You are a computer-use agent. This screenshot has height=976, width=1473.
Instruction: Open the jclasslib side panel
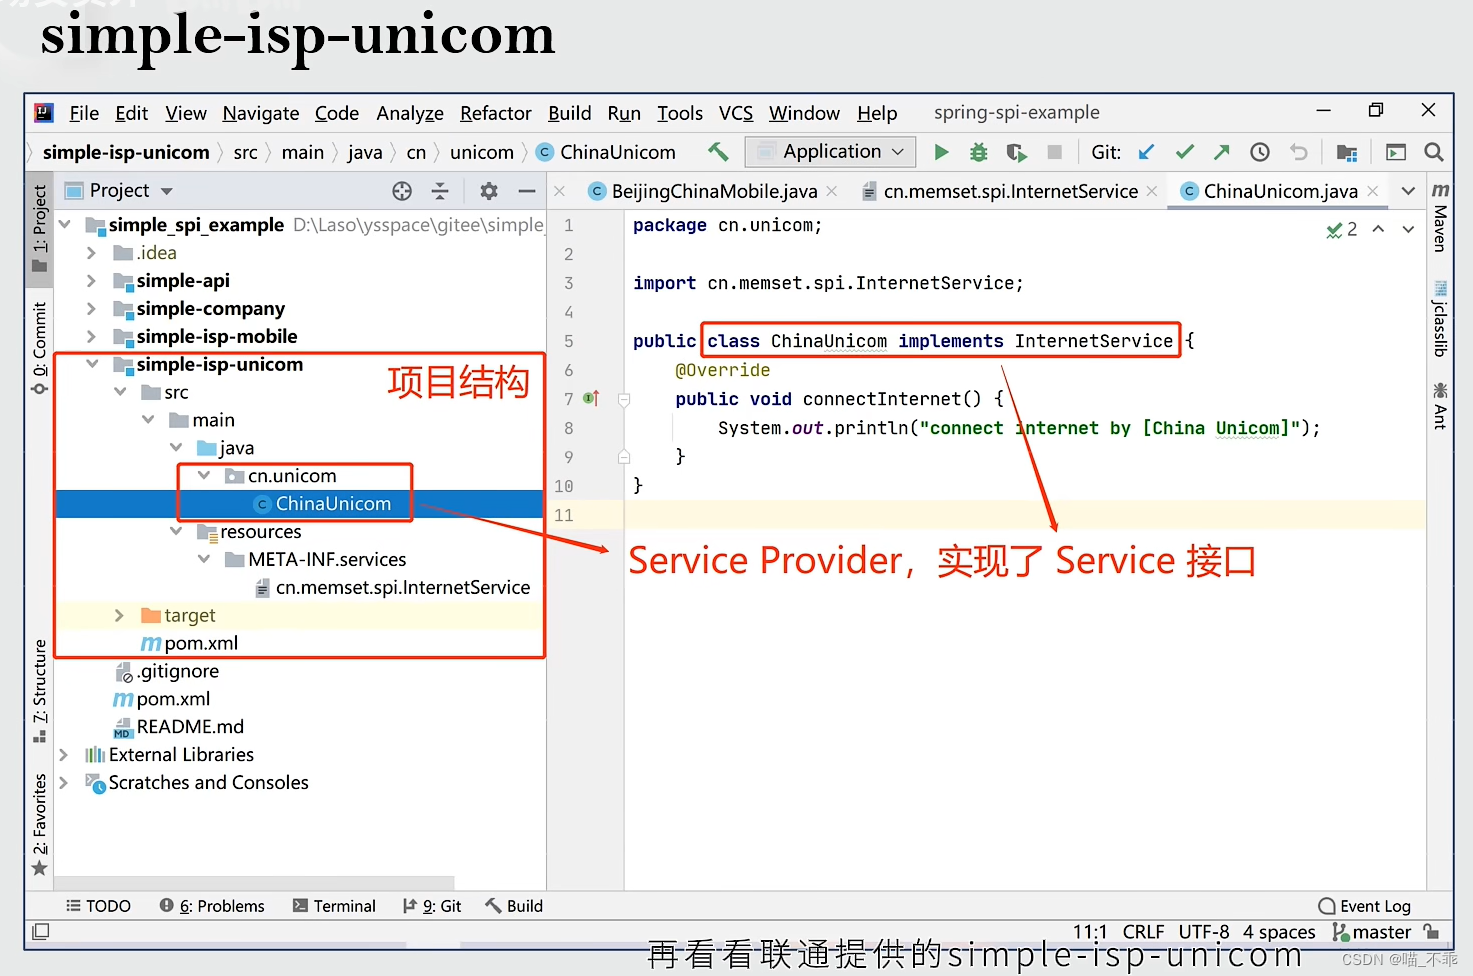pyautogui.click(x=1440, y=321)
